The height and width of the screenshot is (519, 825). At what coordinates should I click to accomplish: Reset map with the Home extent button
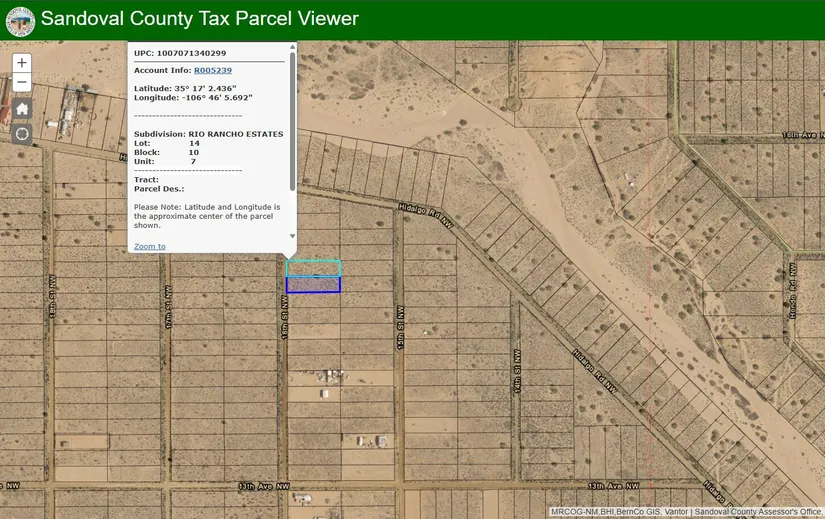click(22, 109)
